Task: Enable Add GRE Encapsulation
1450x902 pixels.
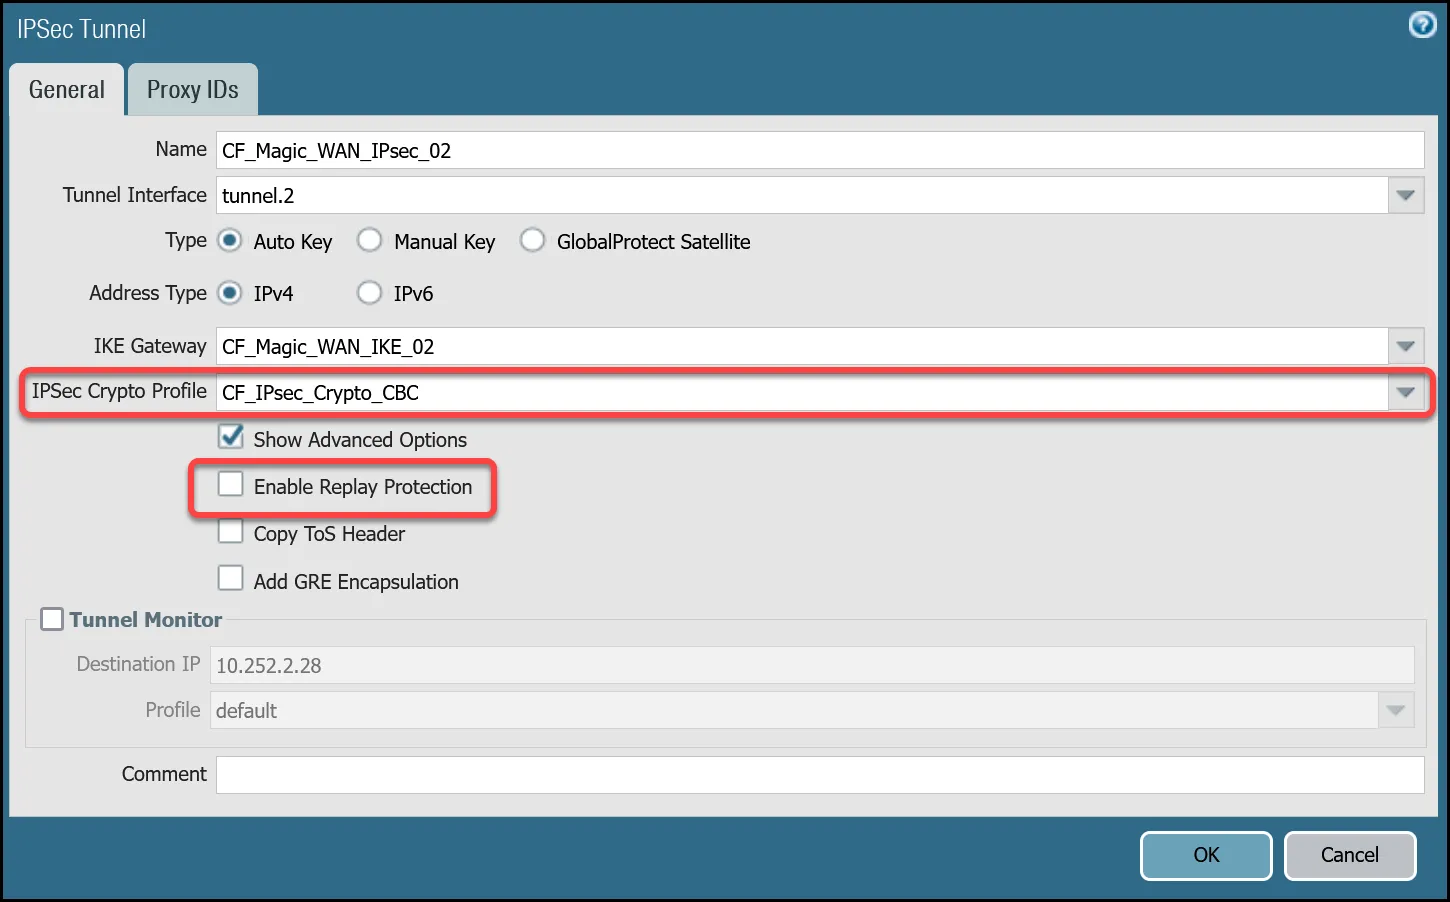Action: pos(231,579)
